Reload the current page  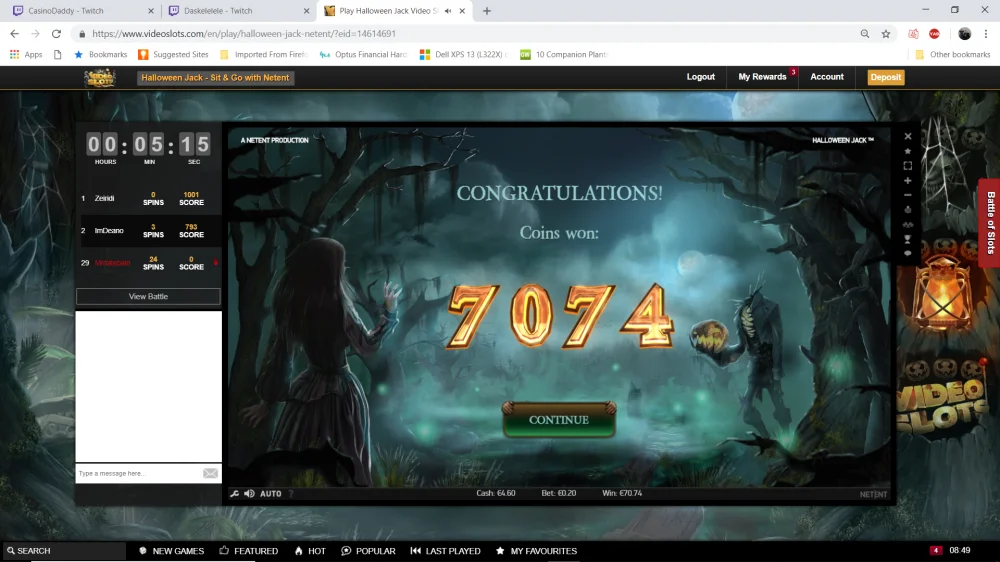pos(56,34)
